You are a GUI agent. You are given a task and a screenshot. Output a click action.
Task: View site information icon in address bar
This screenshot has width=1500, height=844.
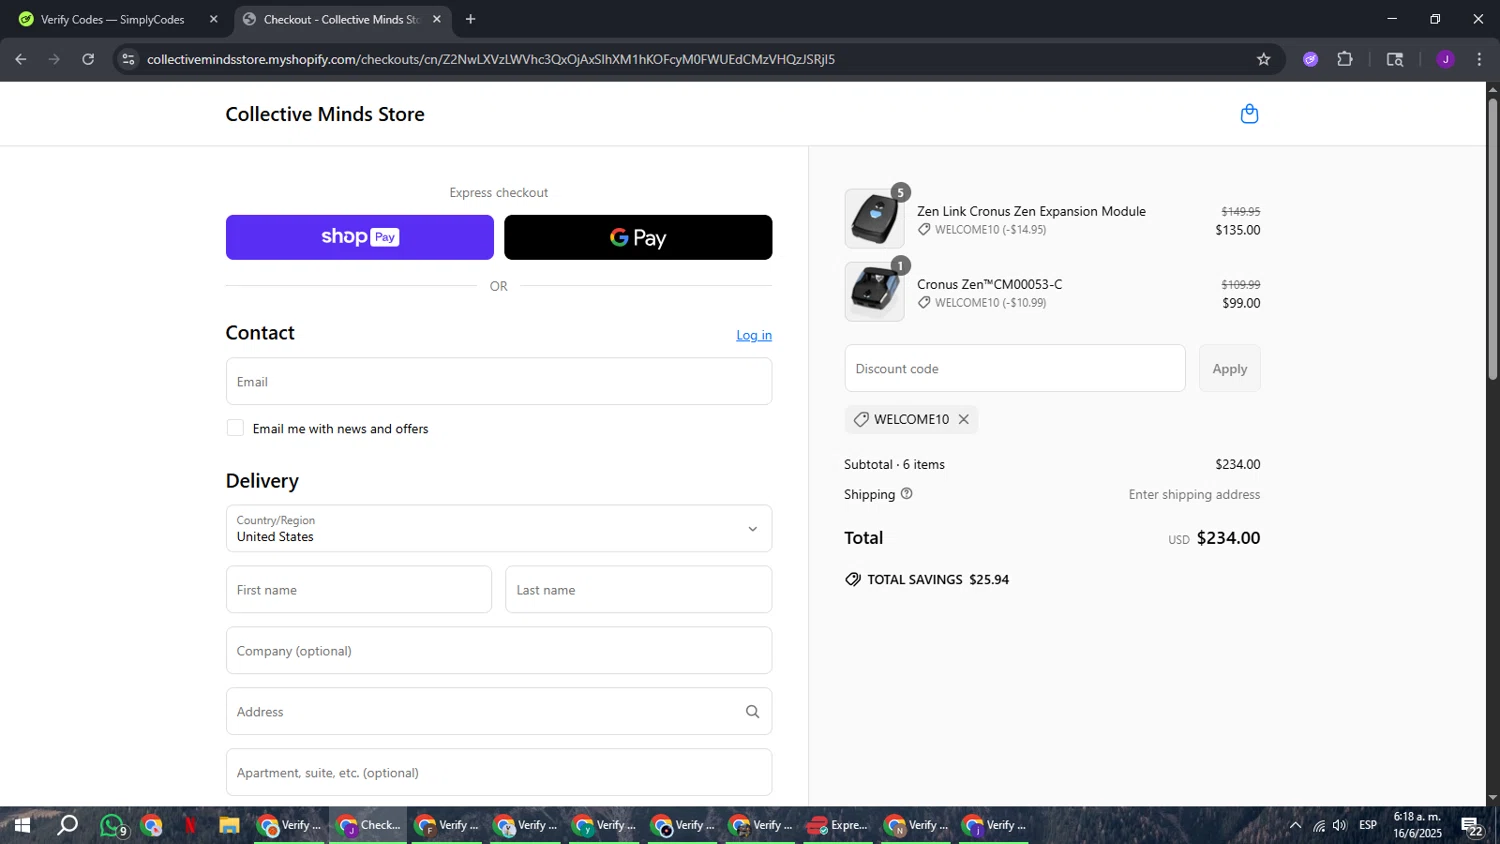(128, 59)
